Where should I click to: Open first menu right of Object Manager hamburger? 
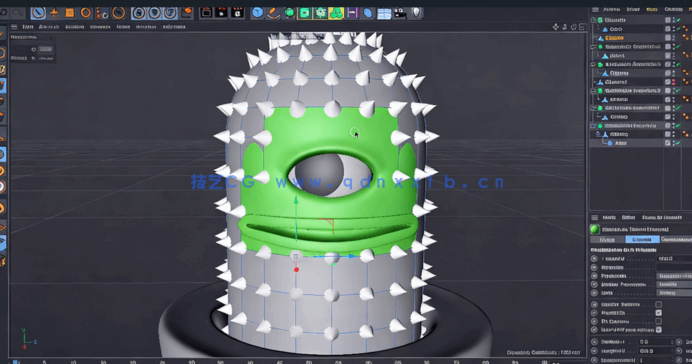pos(611,9)
